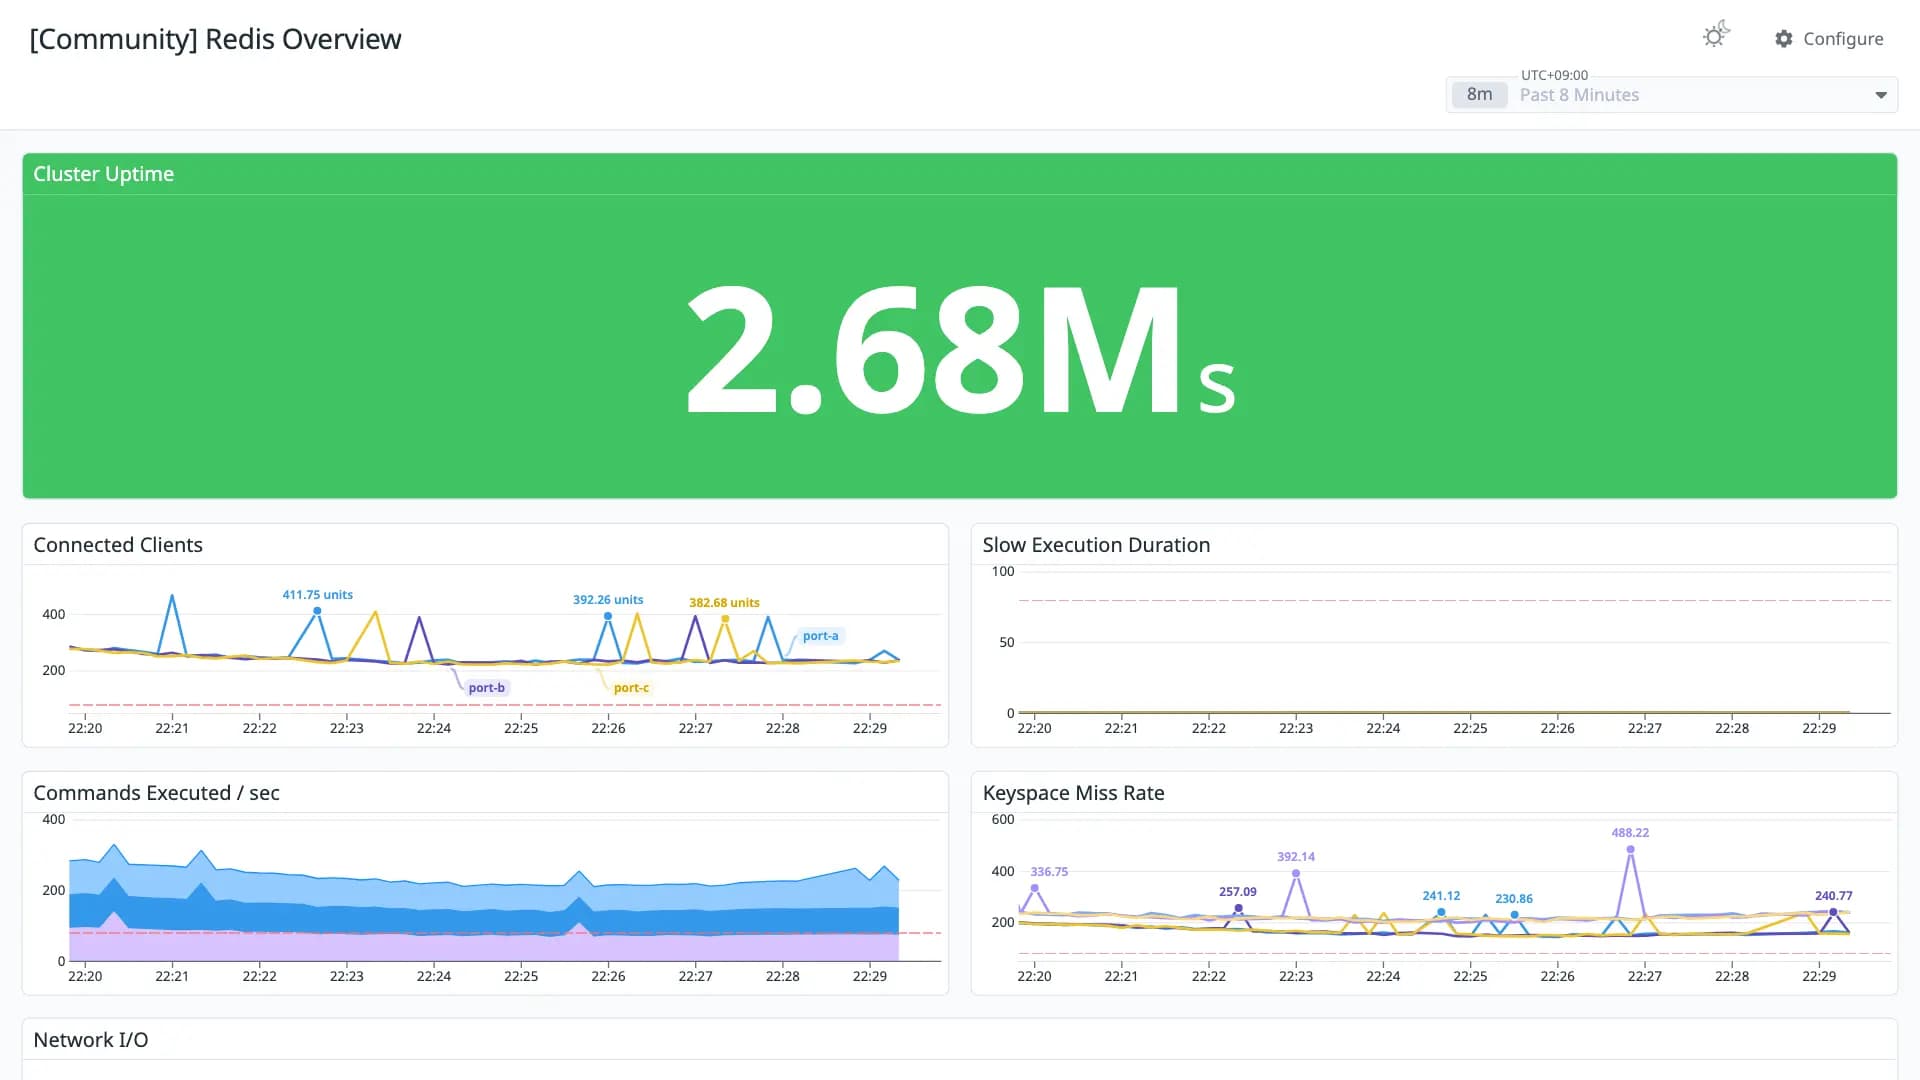Screen dimensions: 1920x1080
Task: Click the 257.09 data point label
Action: (x=1237, y=892)
